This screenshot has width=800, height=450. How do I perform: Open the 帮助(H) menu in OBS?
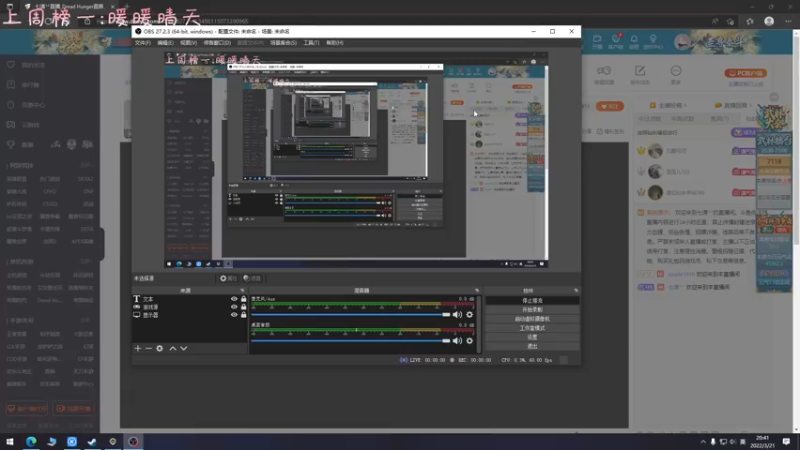tap(335, 43)
